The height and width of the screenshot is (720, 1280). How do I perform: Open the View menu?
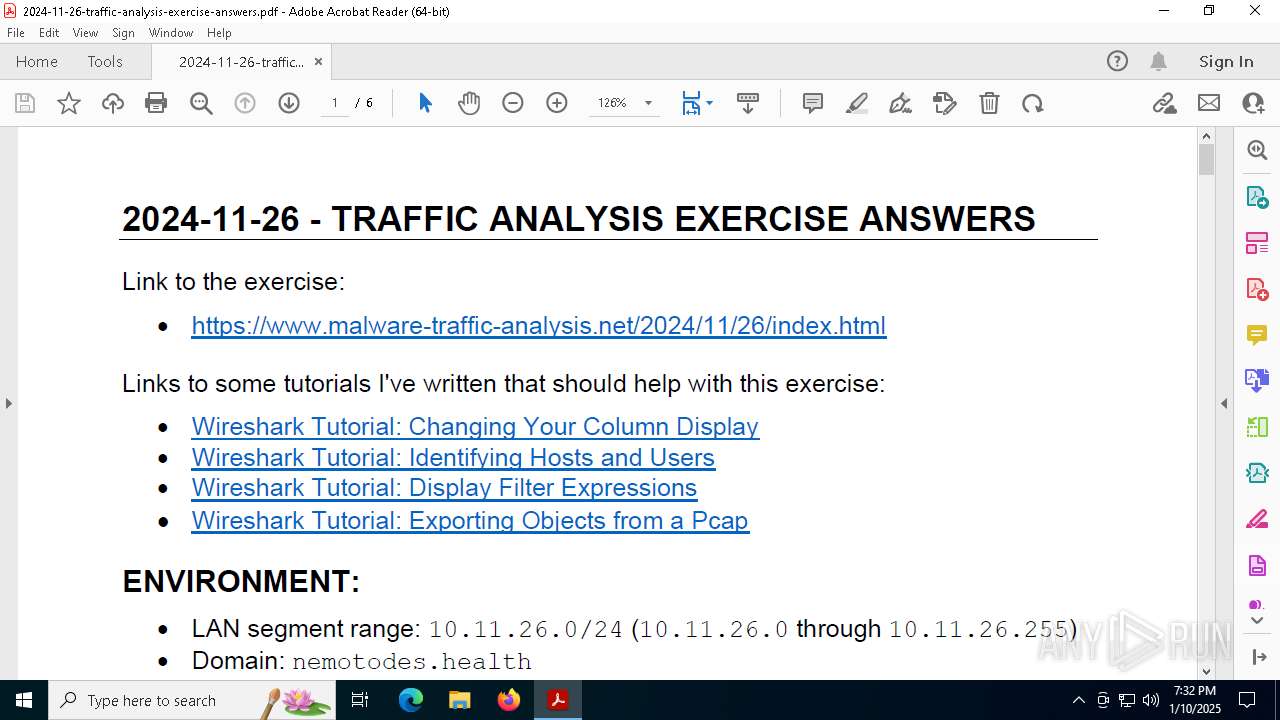pos(85,32)
